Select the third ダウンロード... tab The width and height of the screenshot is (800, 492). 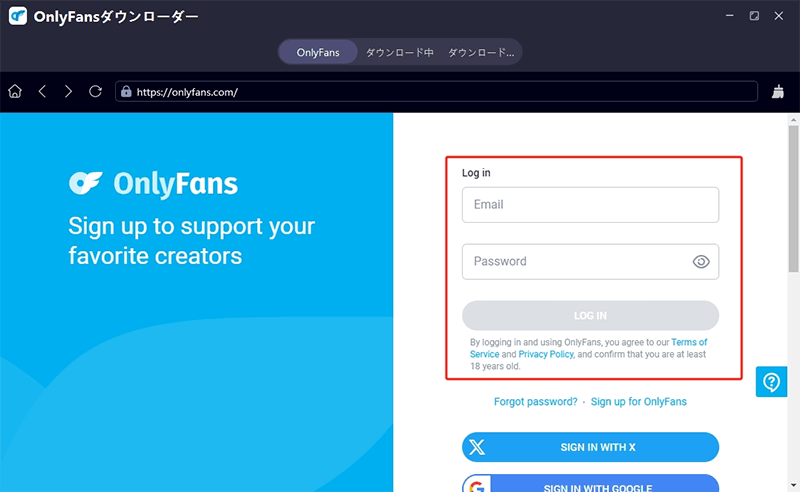(x=481, y=52)
